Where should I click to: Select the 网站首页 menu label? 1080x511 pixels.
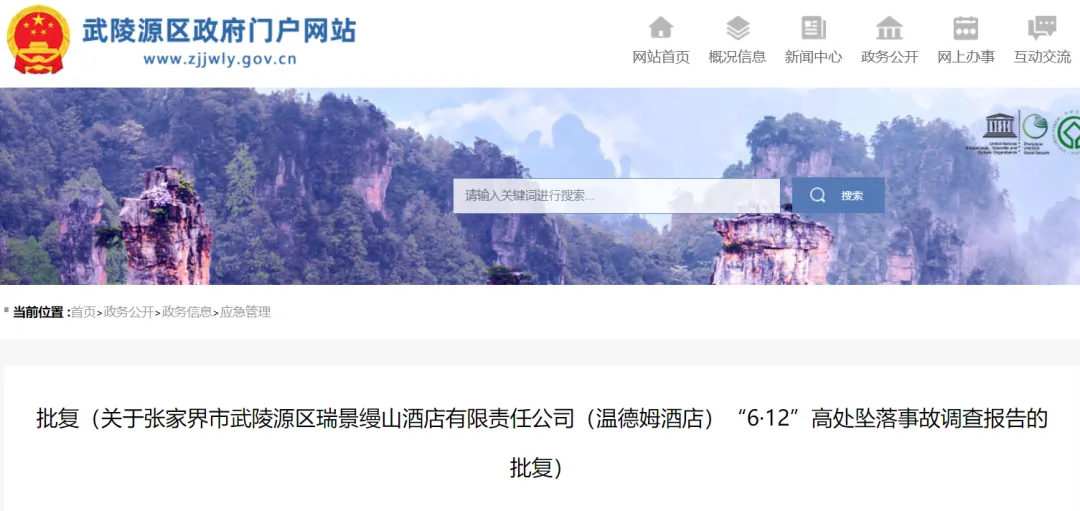(x=661, y=57)
